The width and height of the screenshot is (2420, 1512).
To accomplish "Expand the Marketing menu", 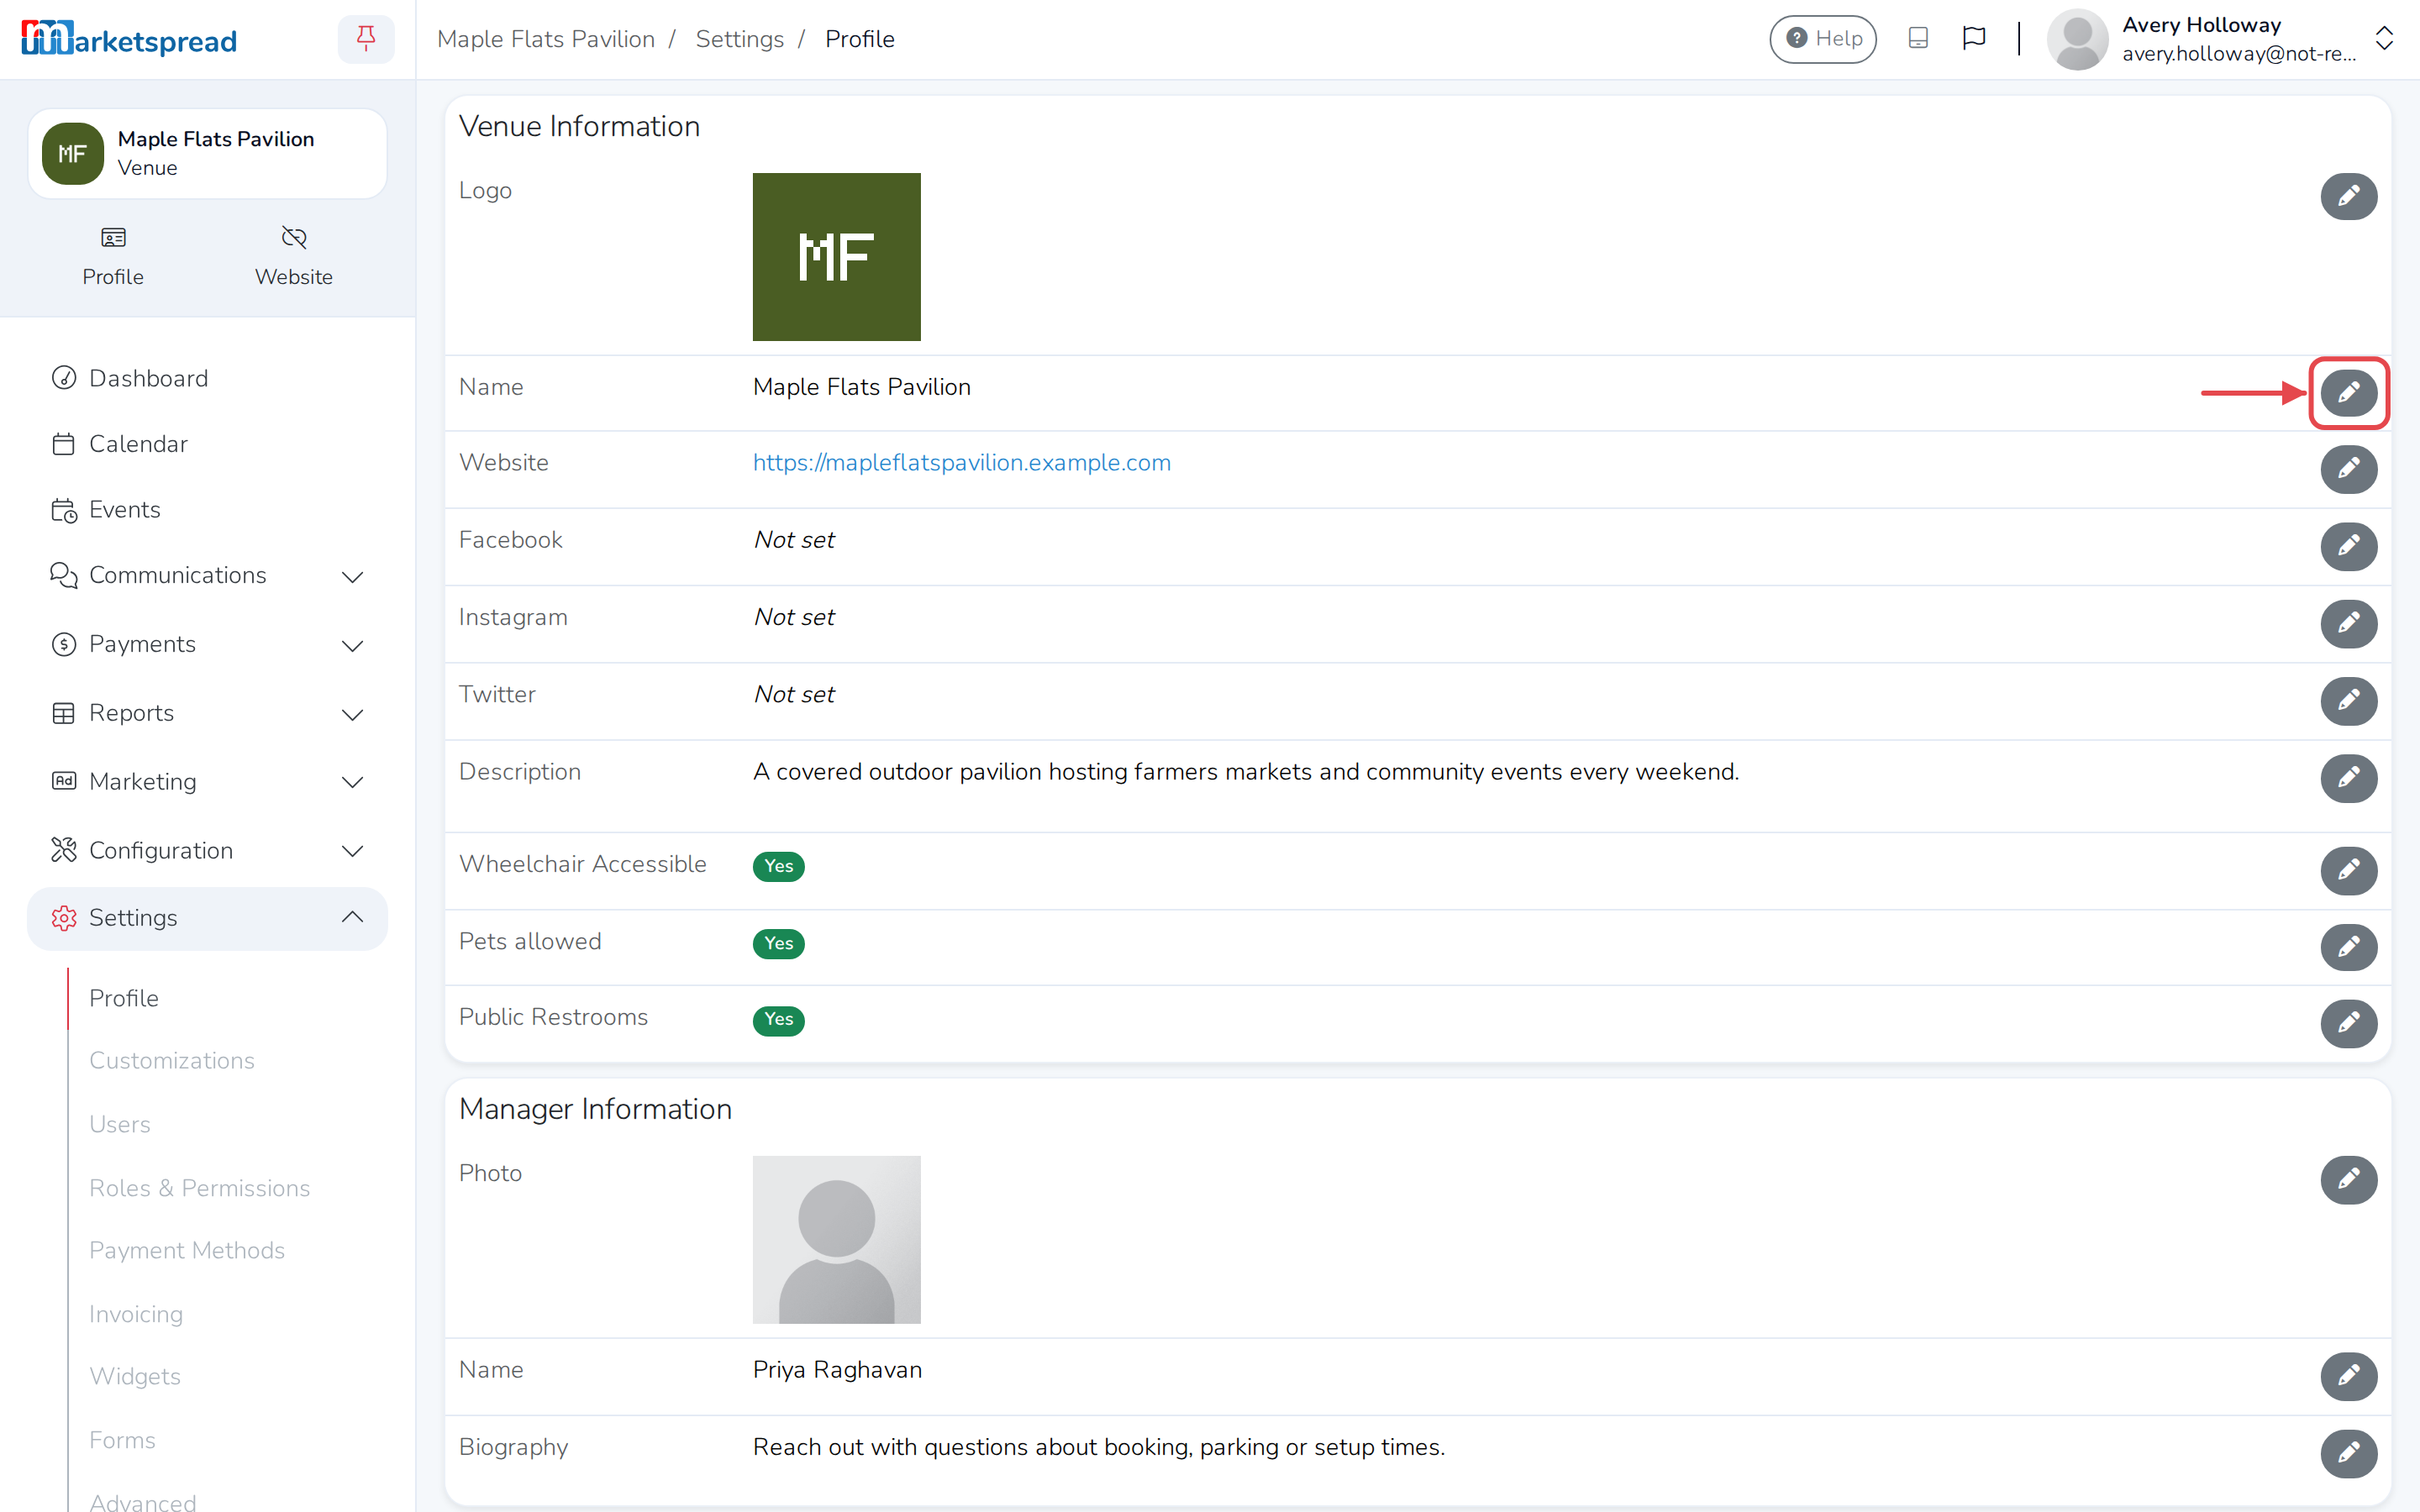I will [x=207, y=782].
